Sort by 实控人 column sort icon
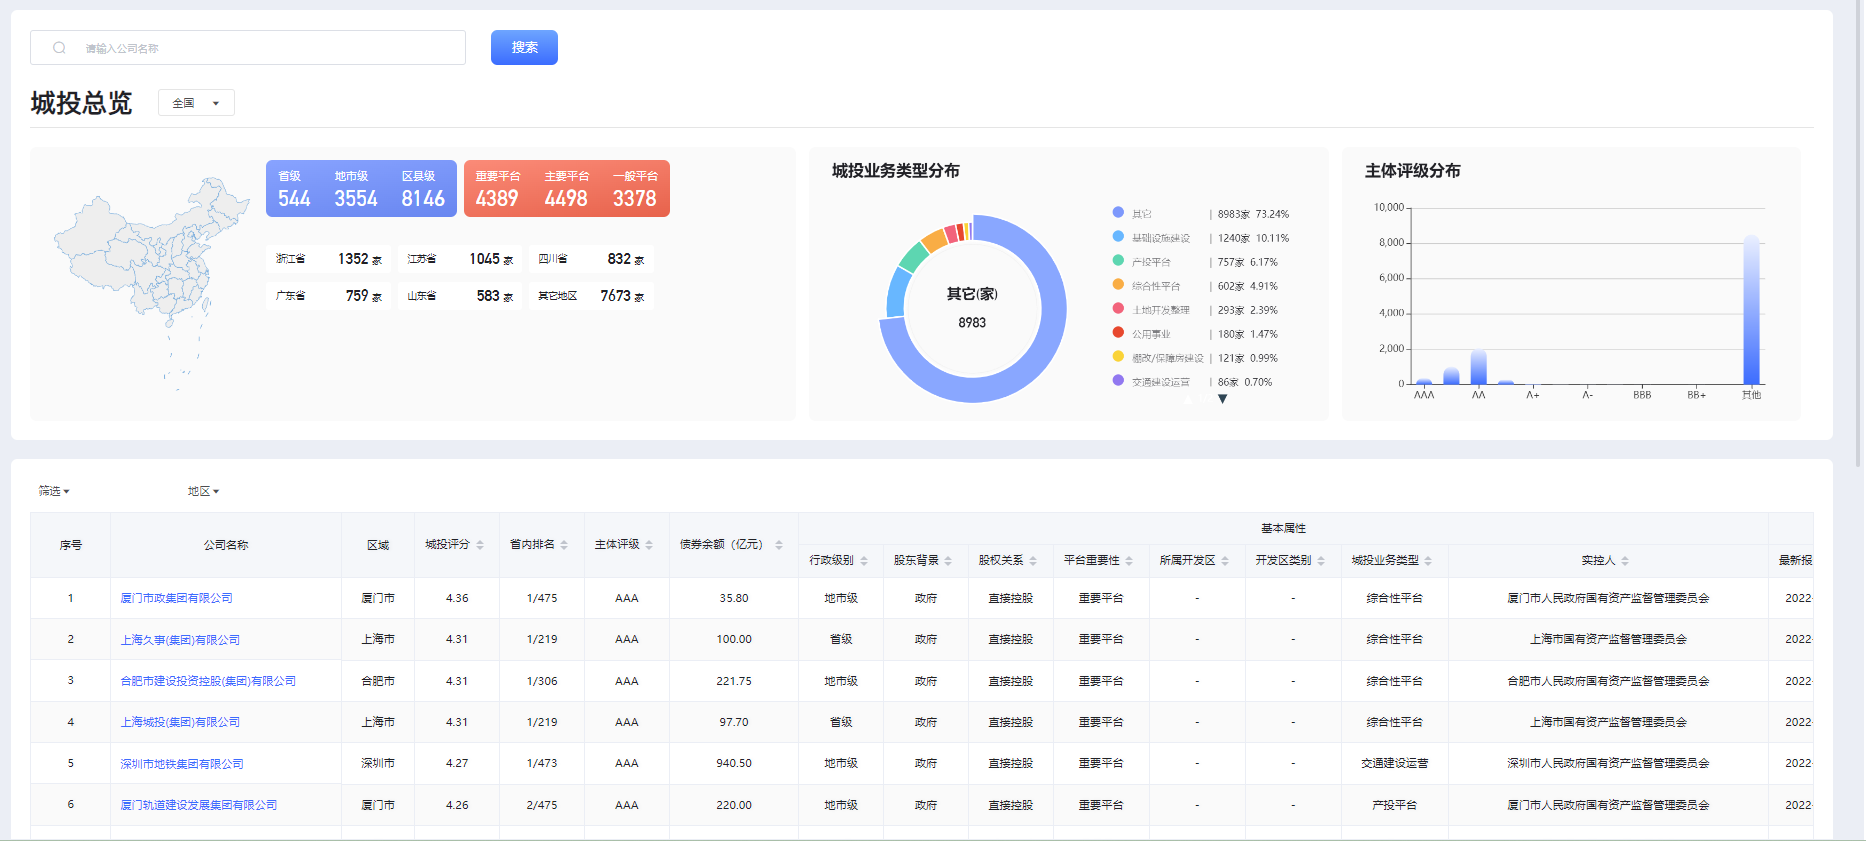Screen dimensions: 1866x841 [x=1625, y=561]
